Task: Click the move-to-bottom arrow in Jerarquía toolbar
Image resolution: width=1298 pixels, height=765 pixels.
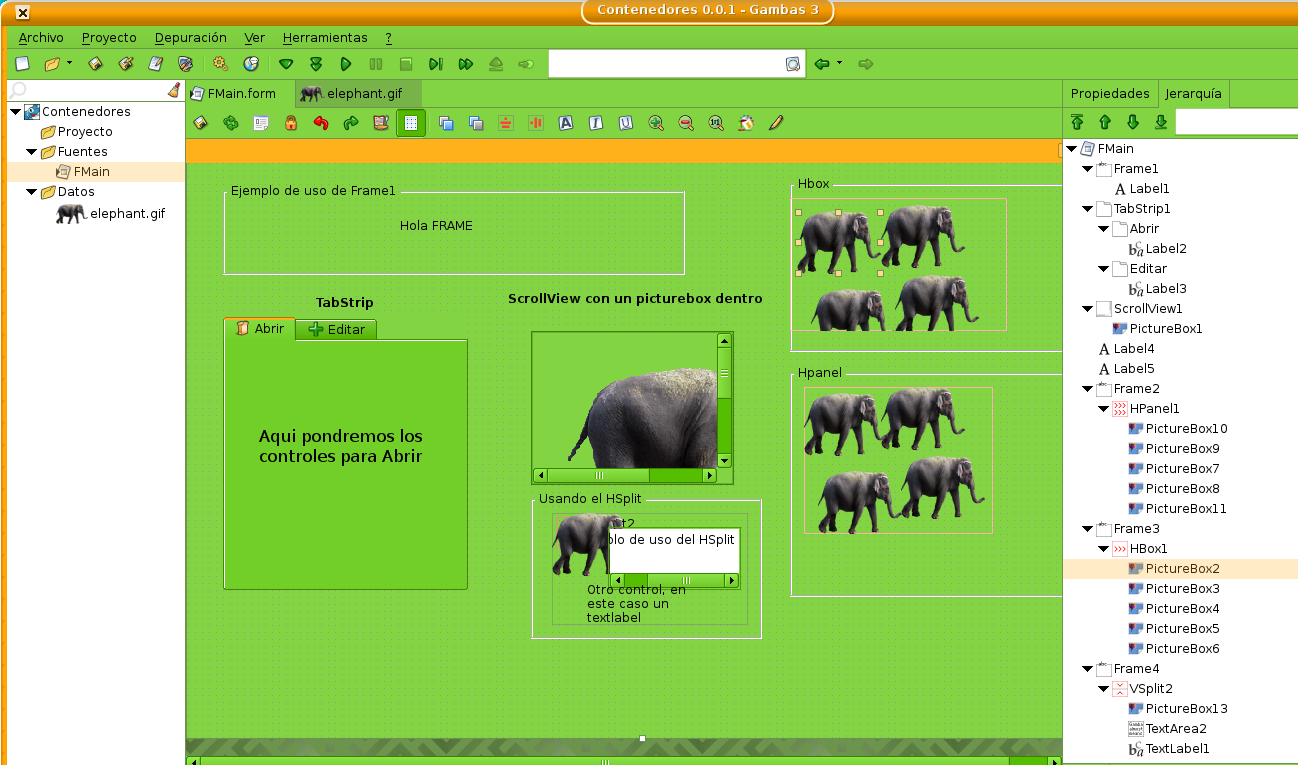Action: pos(1161,122)
